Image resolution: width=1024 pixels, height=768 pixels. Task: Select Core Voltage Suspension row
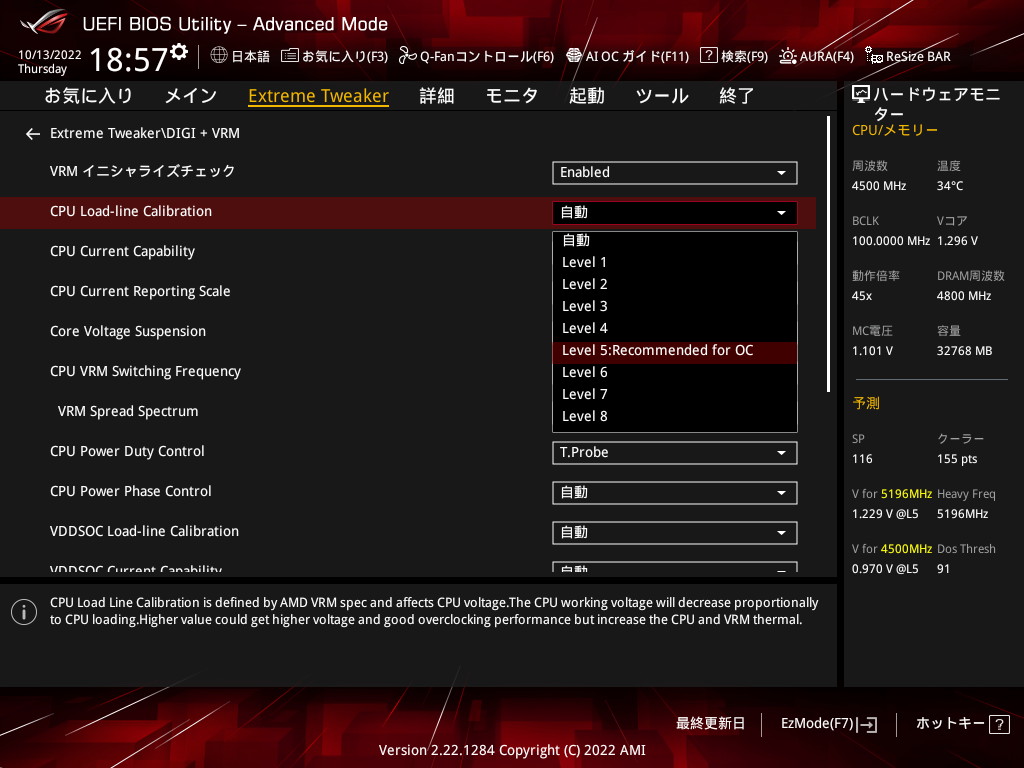click(127, 331)
